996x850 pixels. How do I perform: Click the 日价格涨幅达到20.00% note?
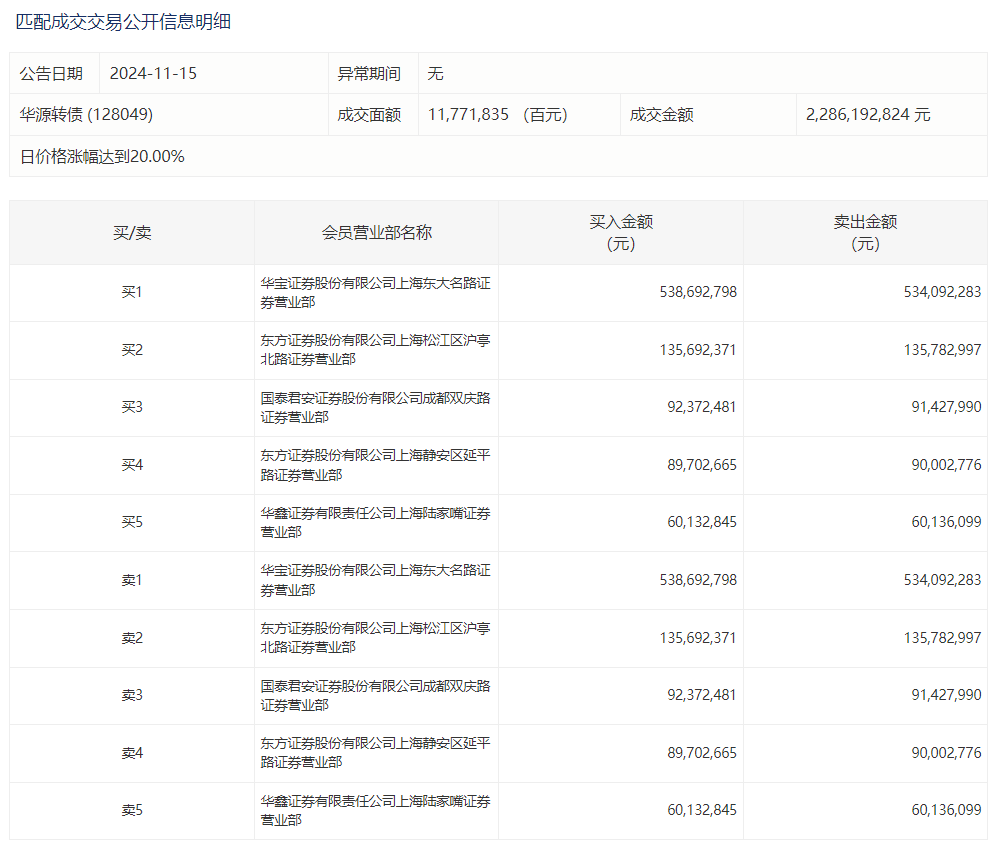click(x=102, y=156)
